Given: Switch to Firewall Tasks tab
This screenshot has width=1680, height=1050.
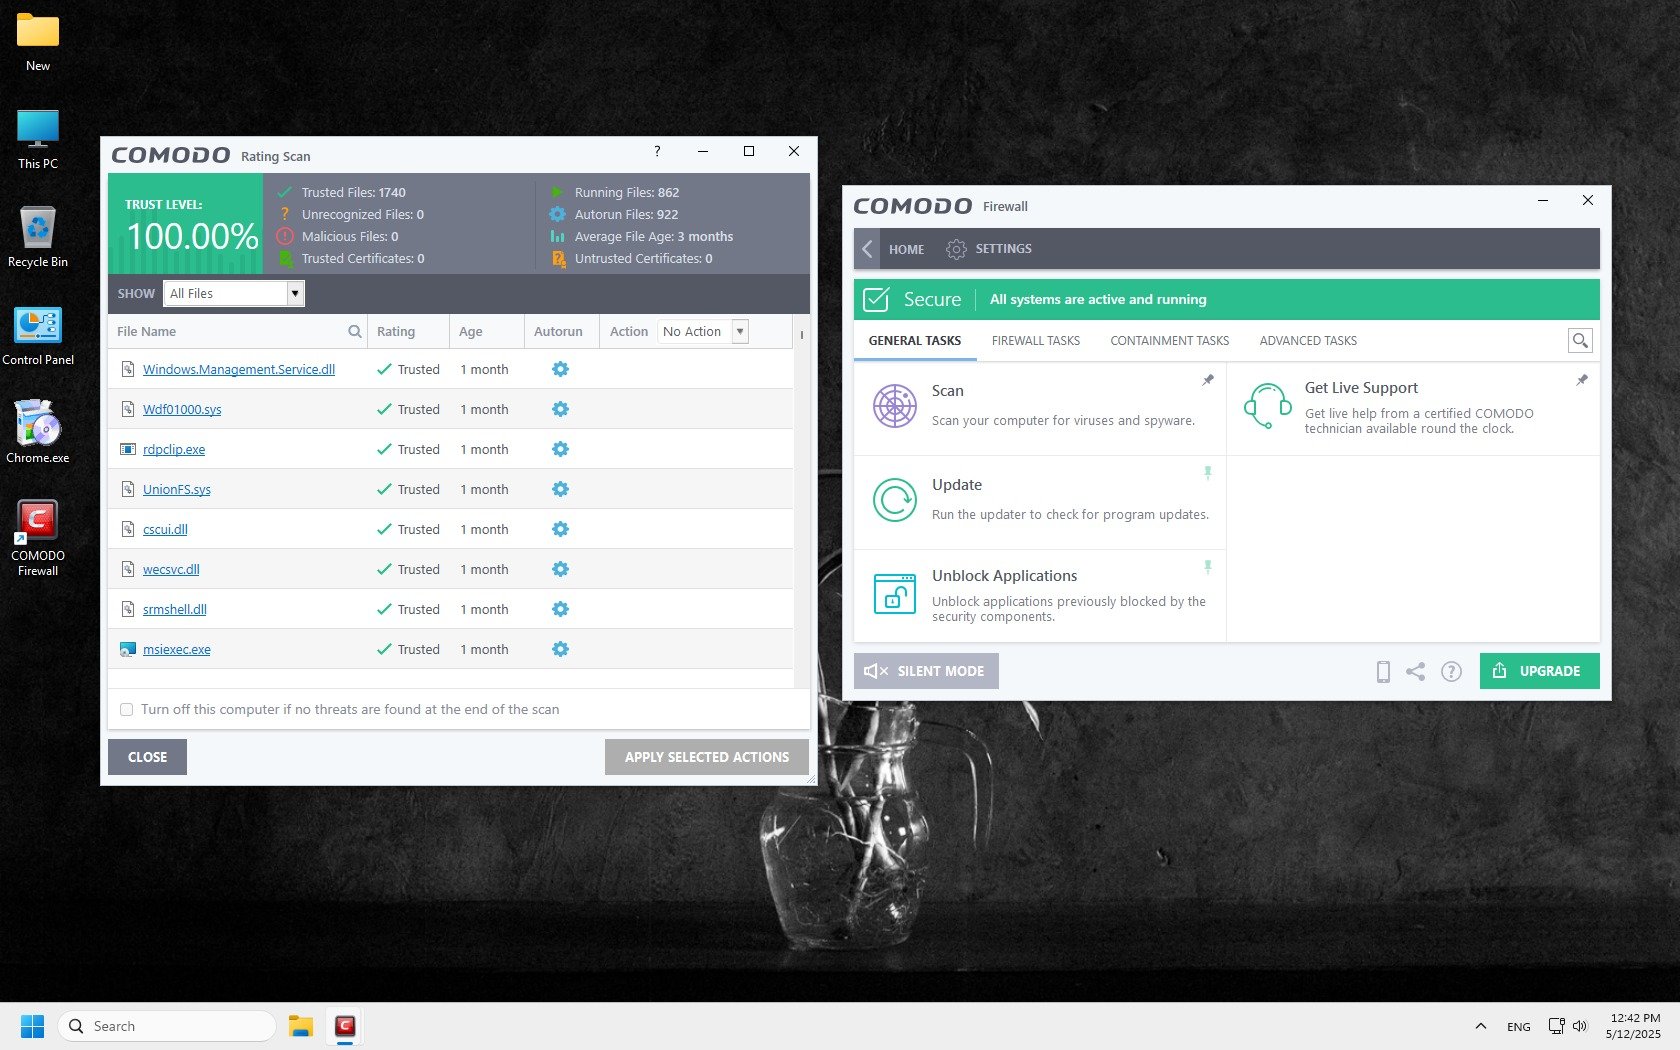Looking at the screenshot, I should point(1036,341).
